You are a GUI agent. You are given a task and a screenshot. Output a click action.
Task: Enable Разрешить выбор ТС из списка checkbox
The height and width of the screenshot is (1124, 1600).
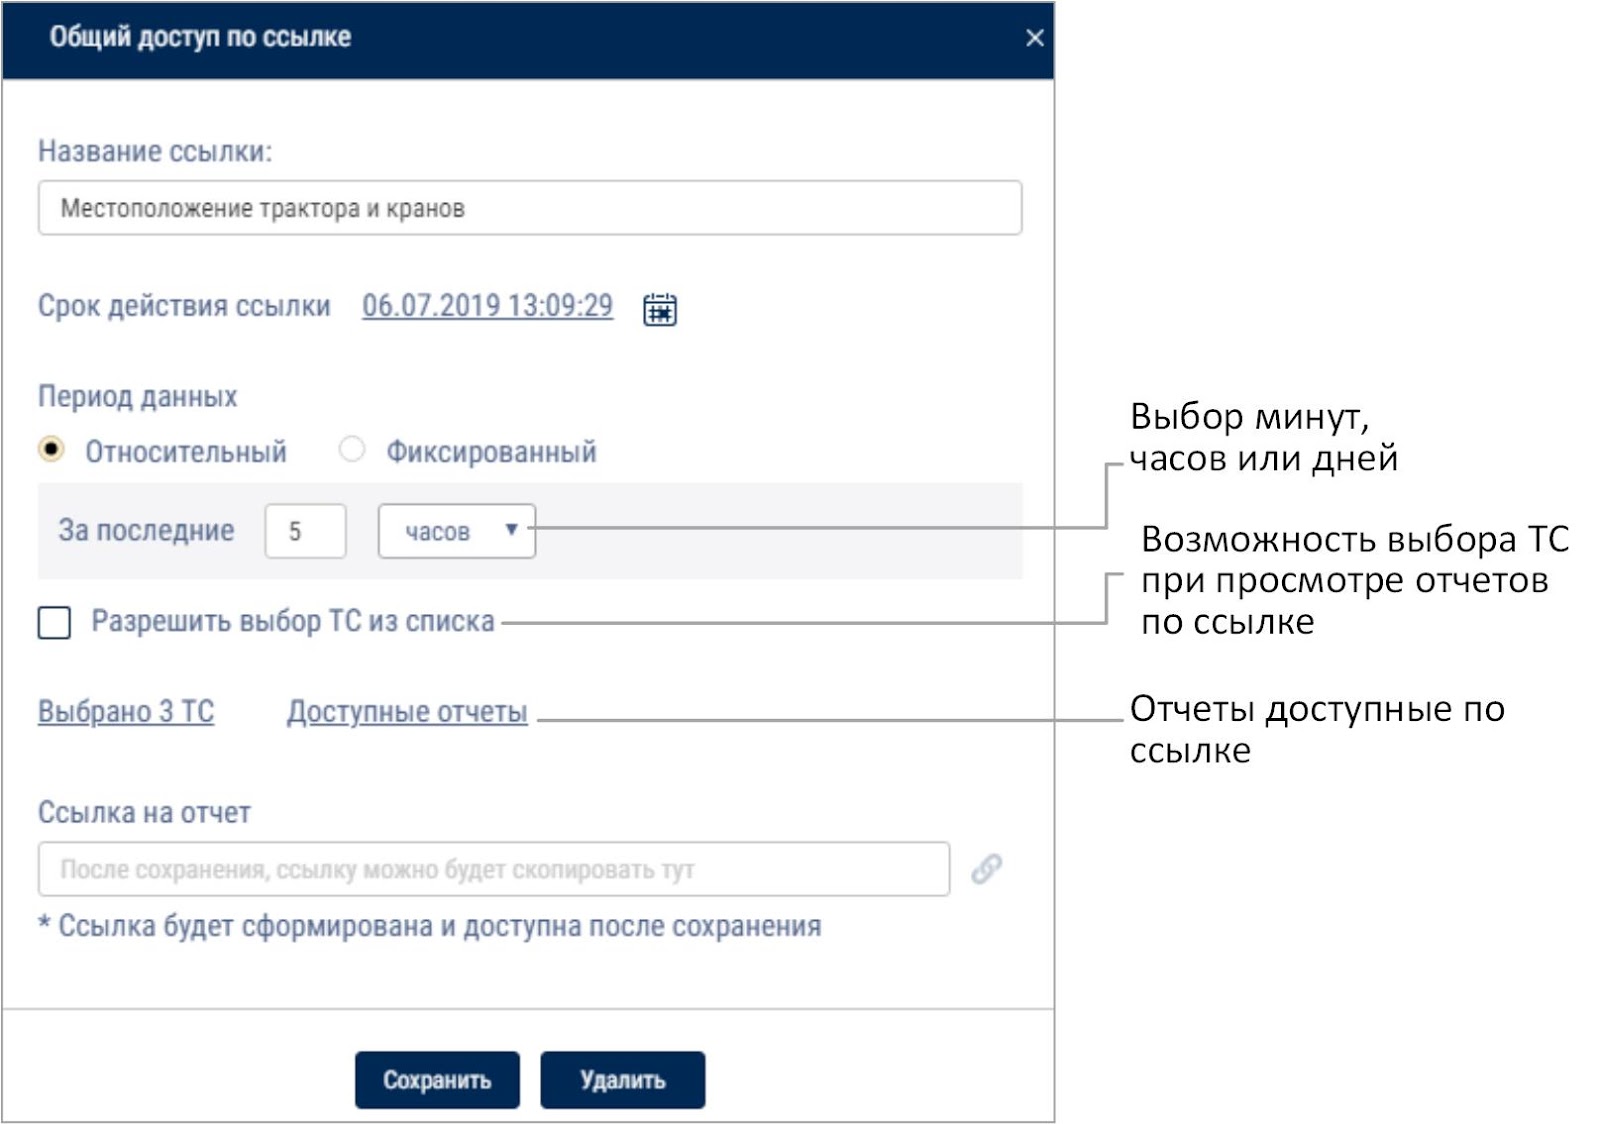(x=54, y=622)
